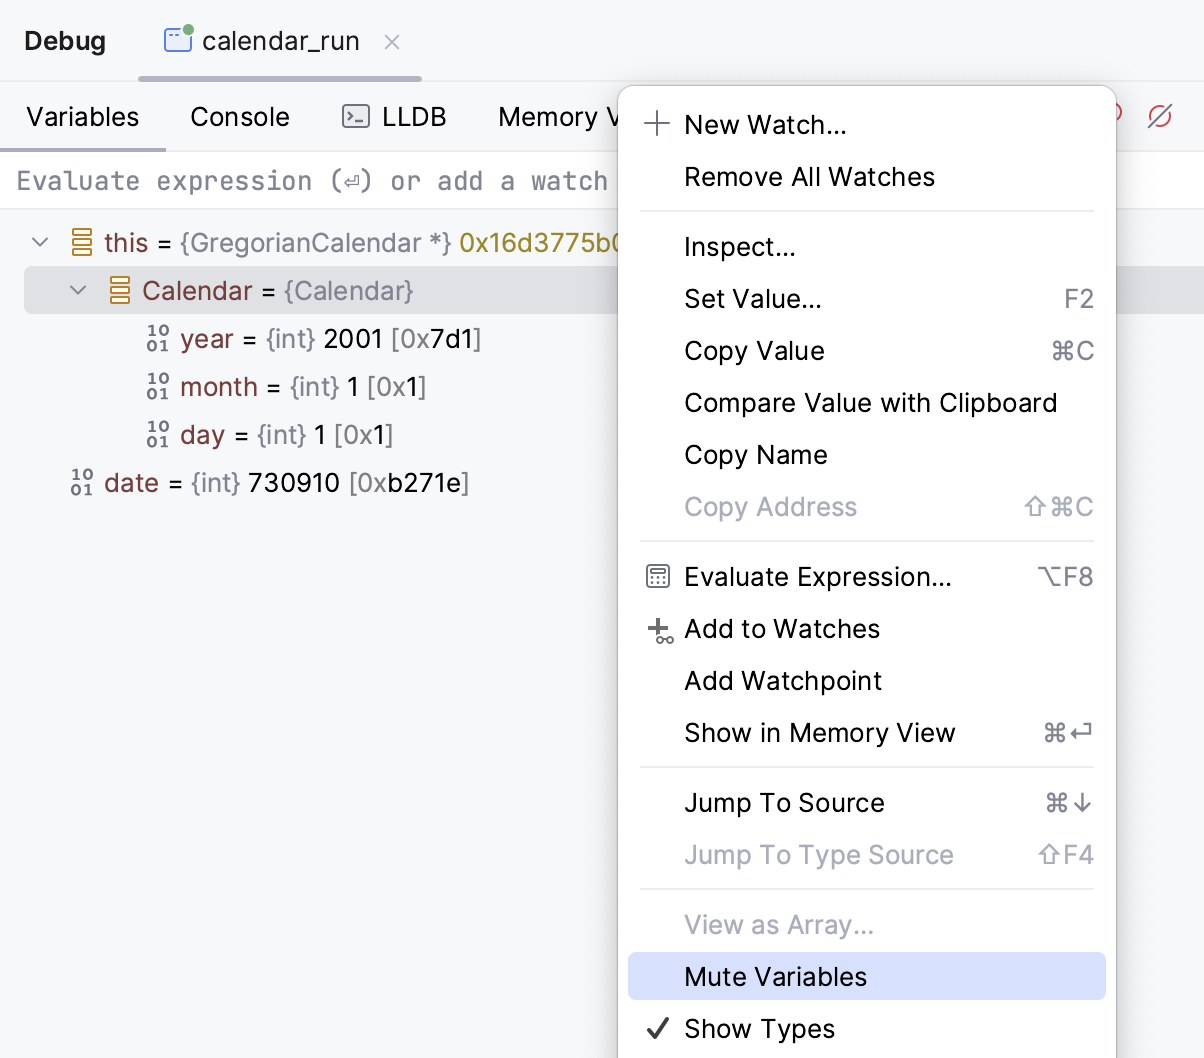The width and height of the screenshot is (1204, 1058).
Task: Choose Set Value... from the context menu
Action: [x=752, y=299]
